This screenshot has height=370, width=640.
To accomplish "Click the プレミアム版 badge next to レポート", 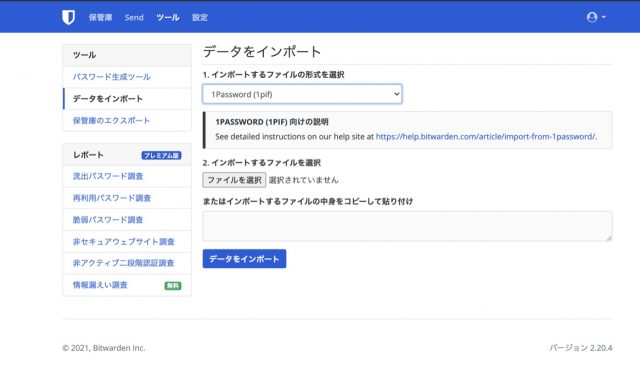I will point(161,155).
